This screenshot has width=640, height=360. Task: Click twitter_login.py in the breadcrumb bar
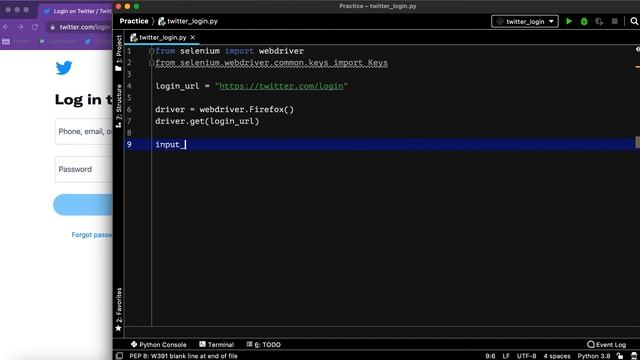[x=188, y=21]
